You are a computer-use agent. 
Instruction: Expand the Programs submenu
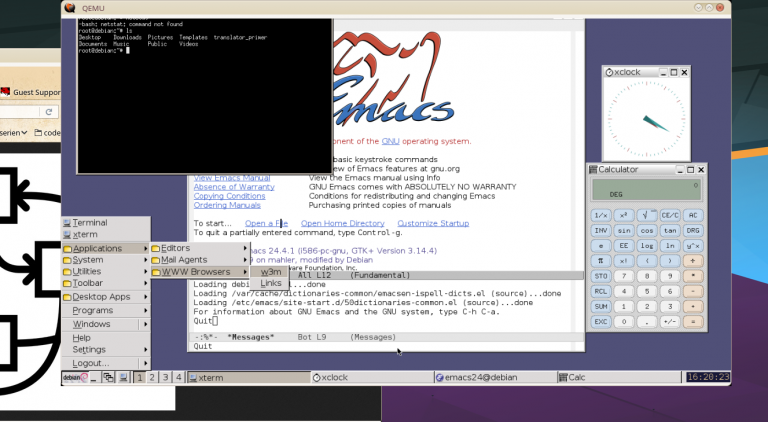click(106, 311)
